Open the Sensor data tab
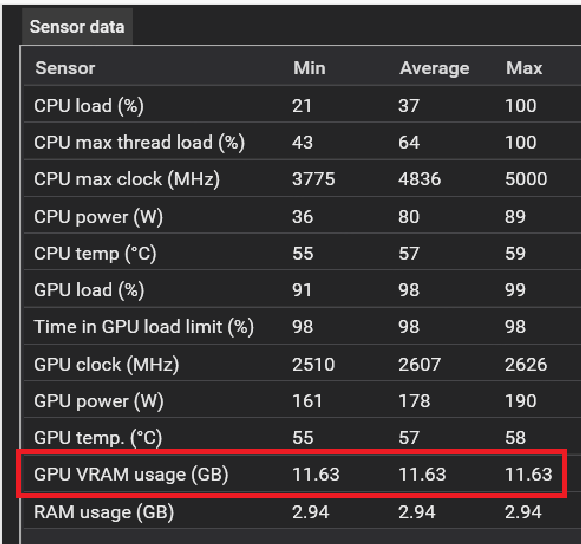 [x=77, y=27]
